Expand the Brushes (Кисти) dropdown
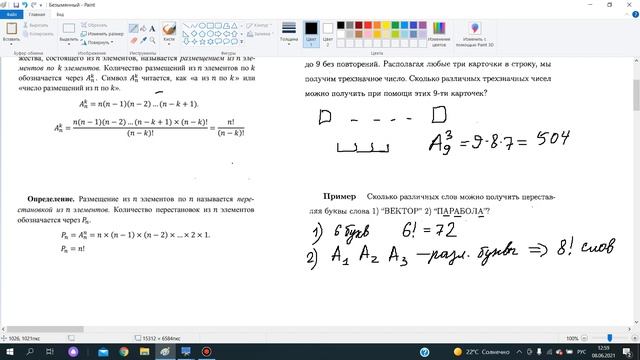Screen dimensions: 640x360 [x=169, y=43]
